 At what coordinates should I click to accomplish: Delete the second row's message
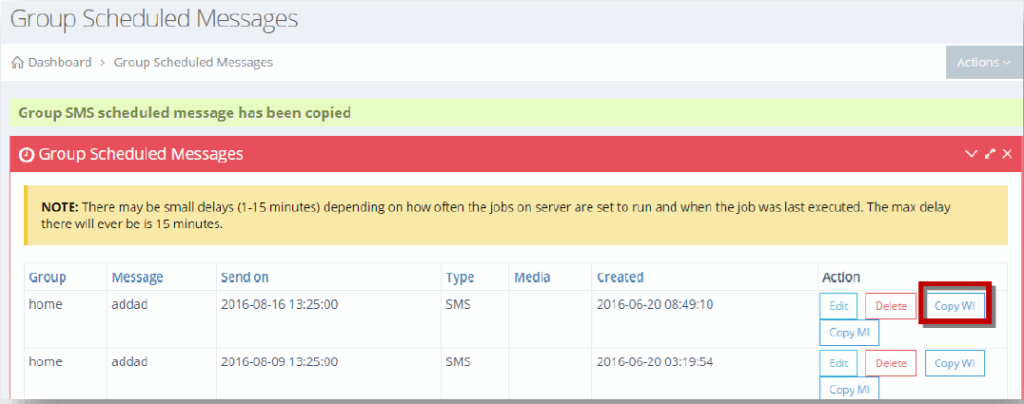pyautogui.click(x=891, y=364)
